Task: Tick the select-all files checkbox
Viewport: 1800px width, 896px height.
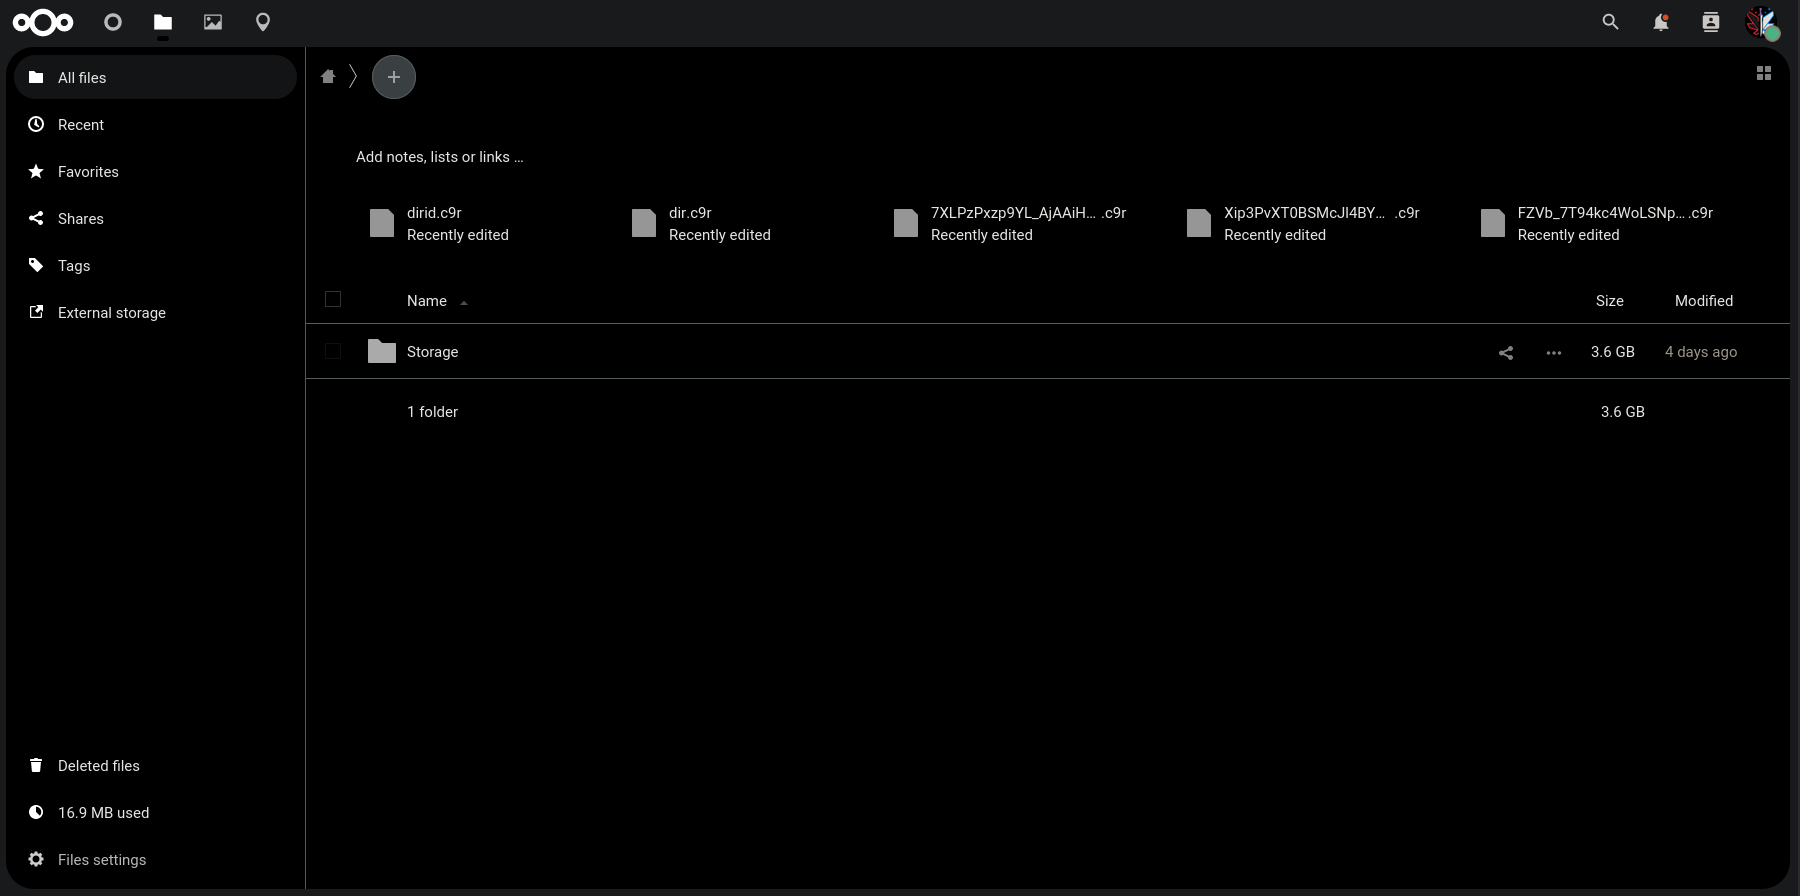Action: pyautogui.click(x=333, y=299)
